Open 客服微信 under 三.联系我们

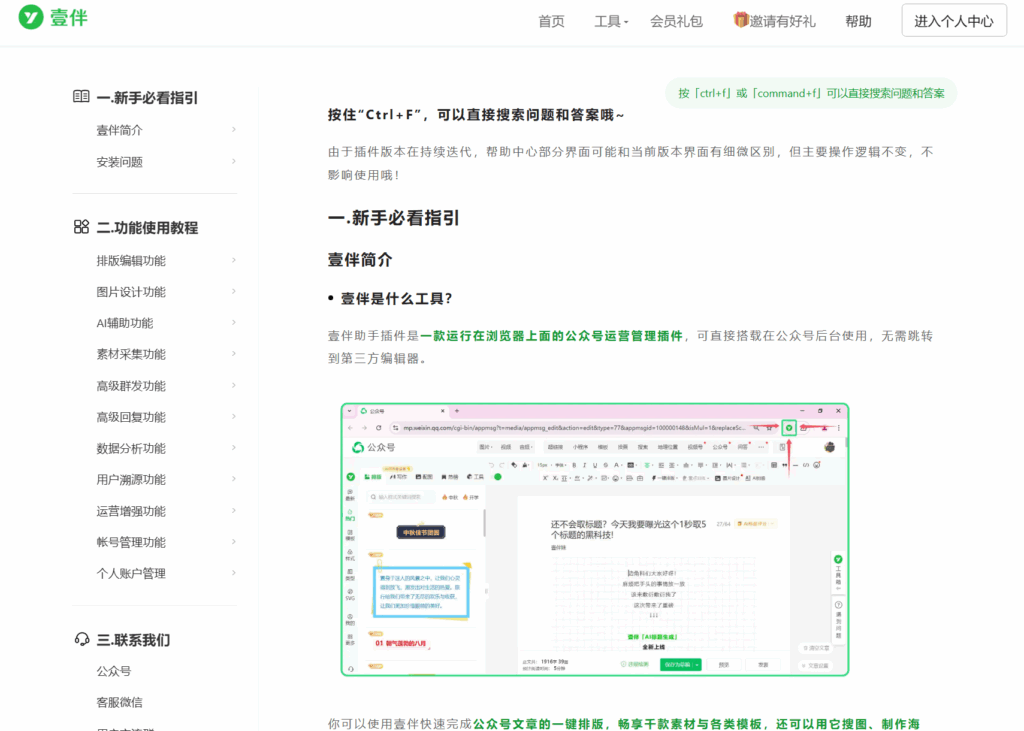click(120, 702)
